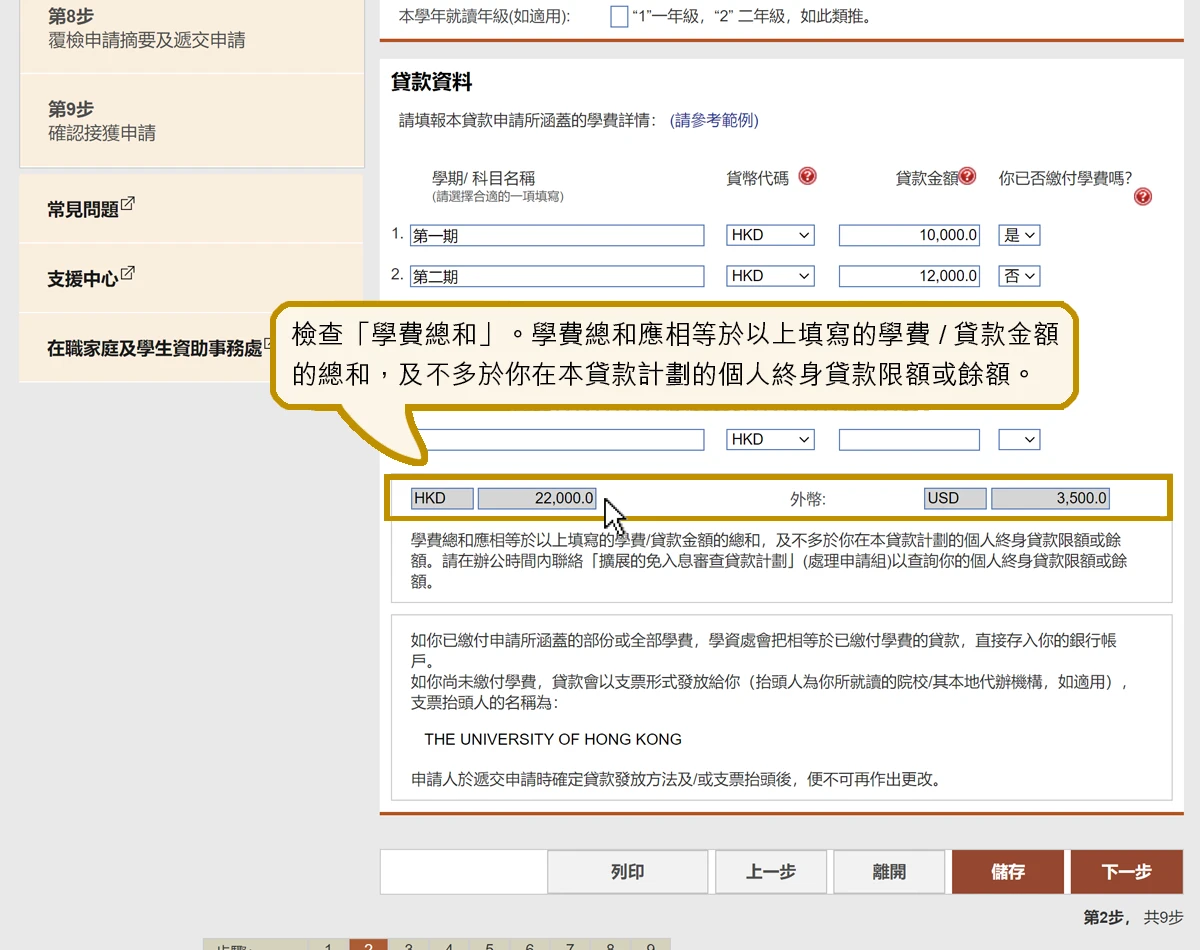The height and width of the screenshot is (950, 1200).
Task: Click external-link icon next to 常見問題
Action: point(128,205)
